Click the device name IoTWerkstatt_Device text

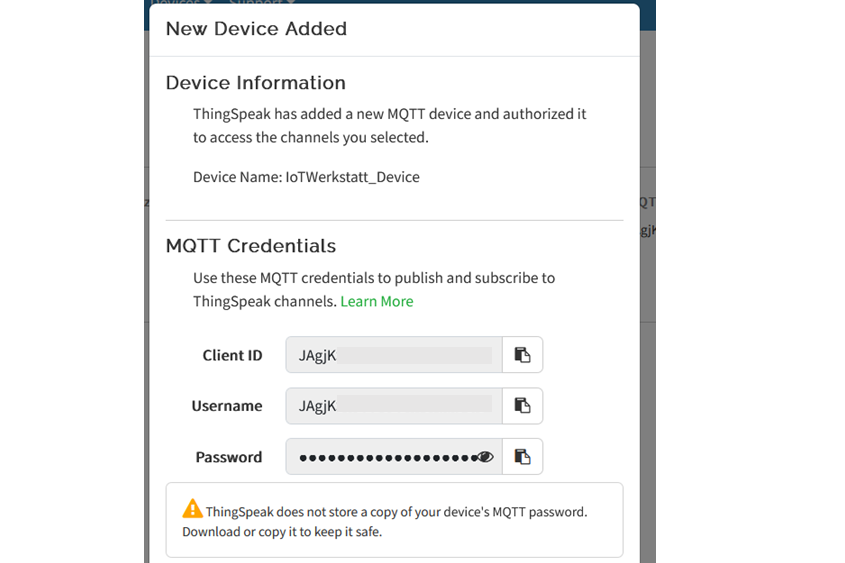306,177
